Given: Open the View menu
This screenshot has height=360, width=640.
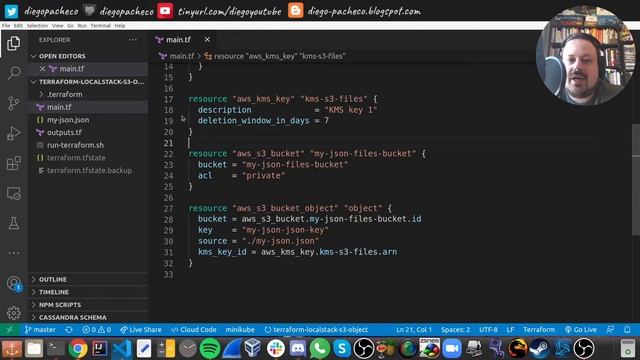Looking at the screenshot, I should pos(58,25).
